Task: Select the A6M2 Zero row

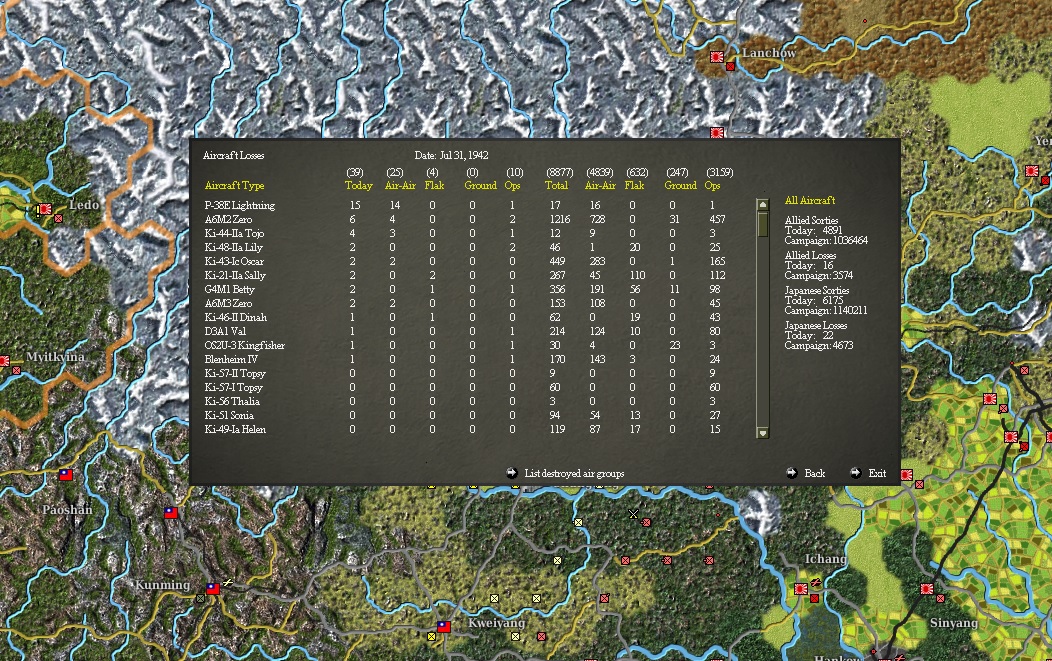Action: click(466, 219)
